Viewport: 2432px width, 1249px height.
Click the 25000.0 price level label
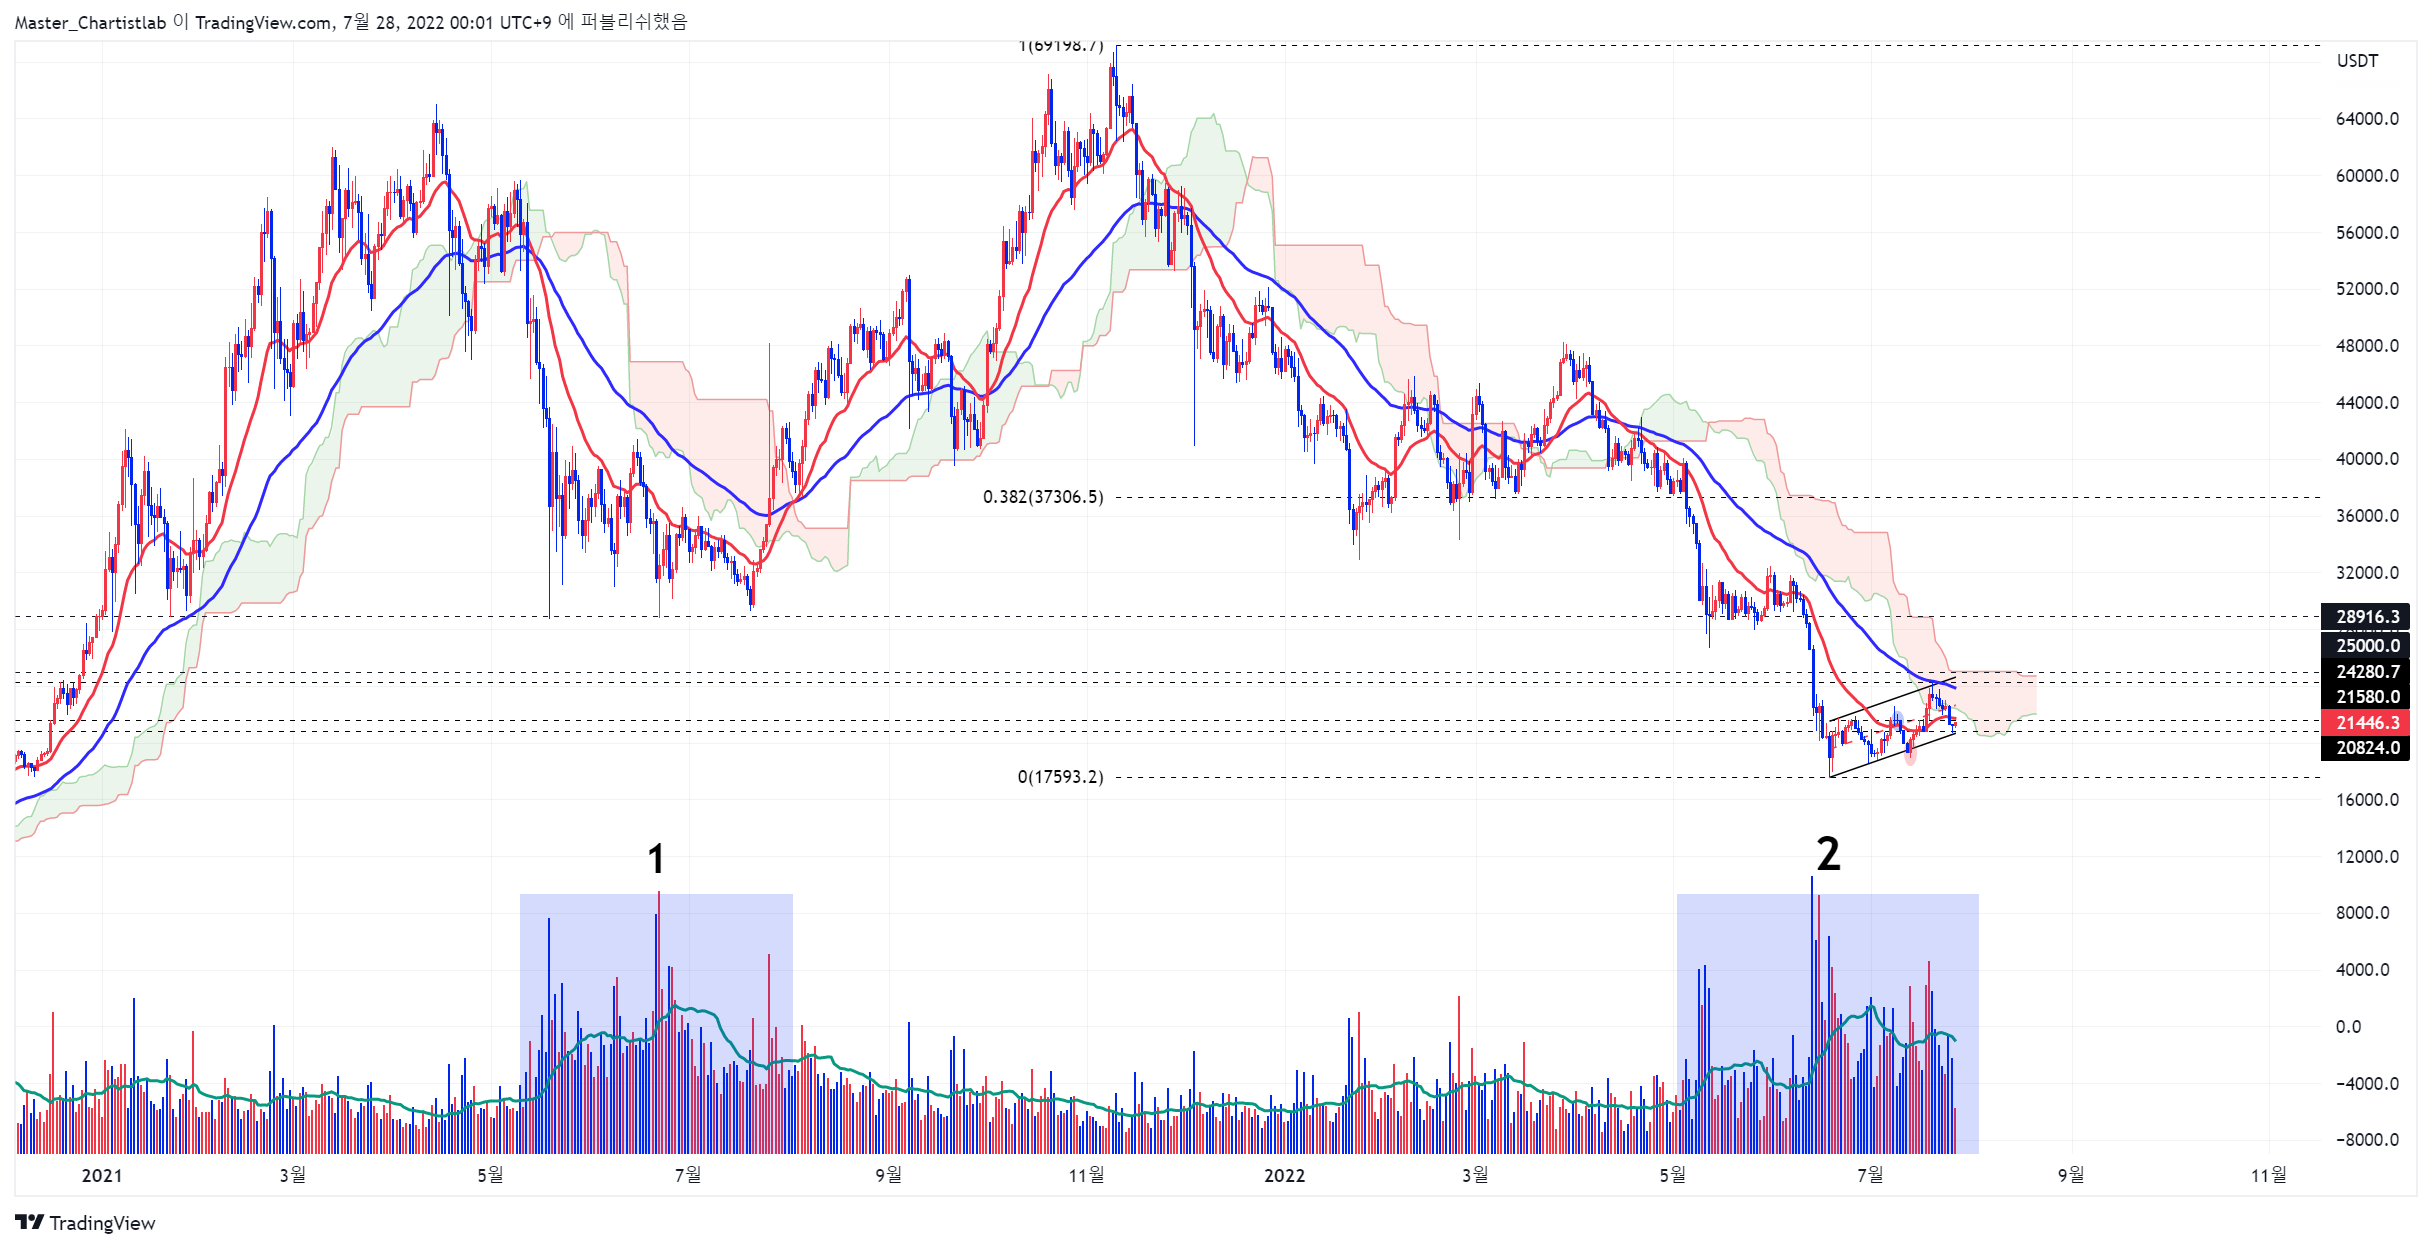2365,645
